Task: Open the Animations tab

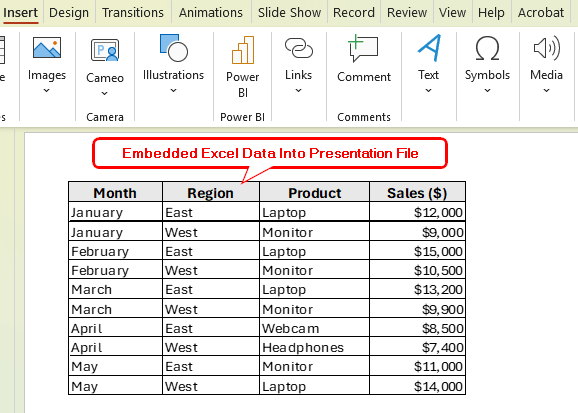Action: tap(211, 13)
